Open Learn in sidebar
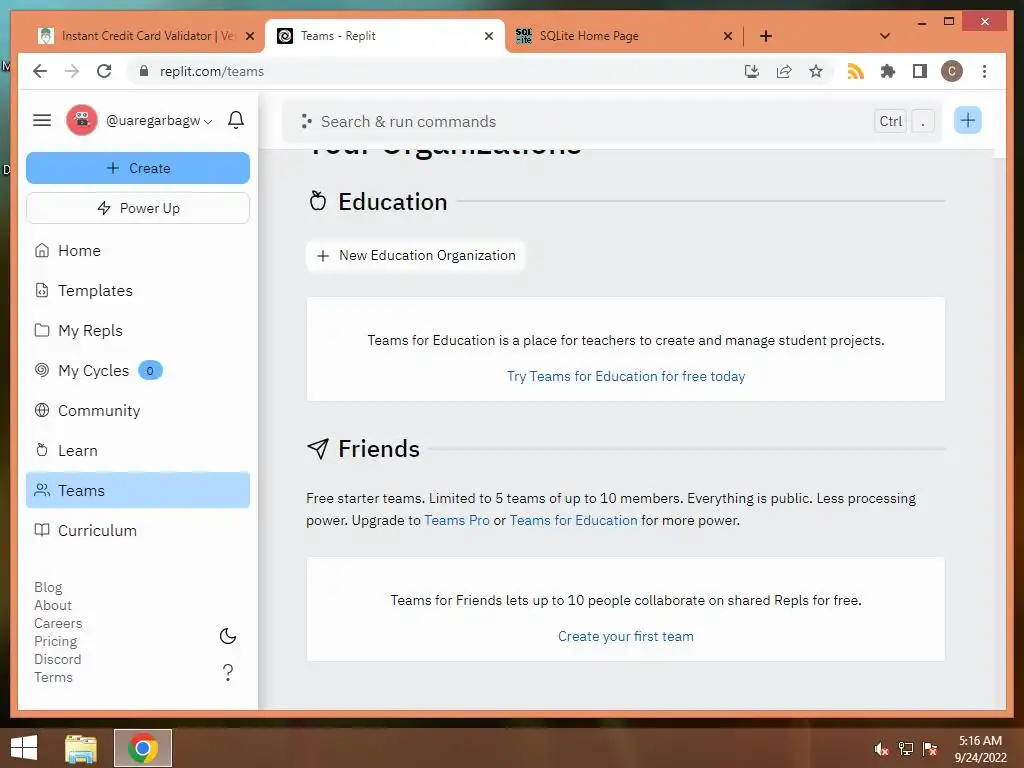 [x=138, y=451]
